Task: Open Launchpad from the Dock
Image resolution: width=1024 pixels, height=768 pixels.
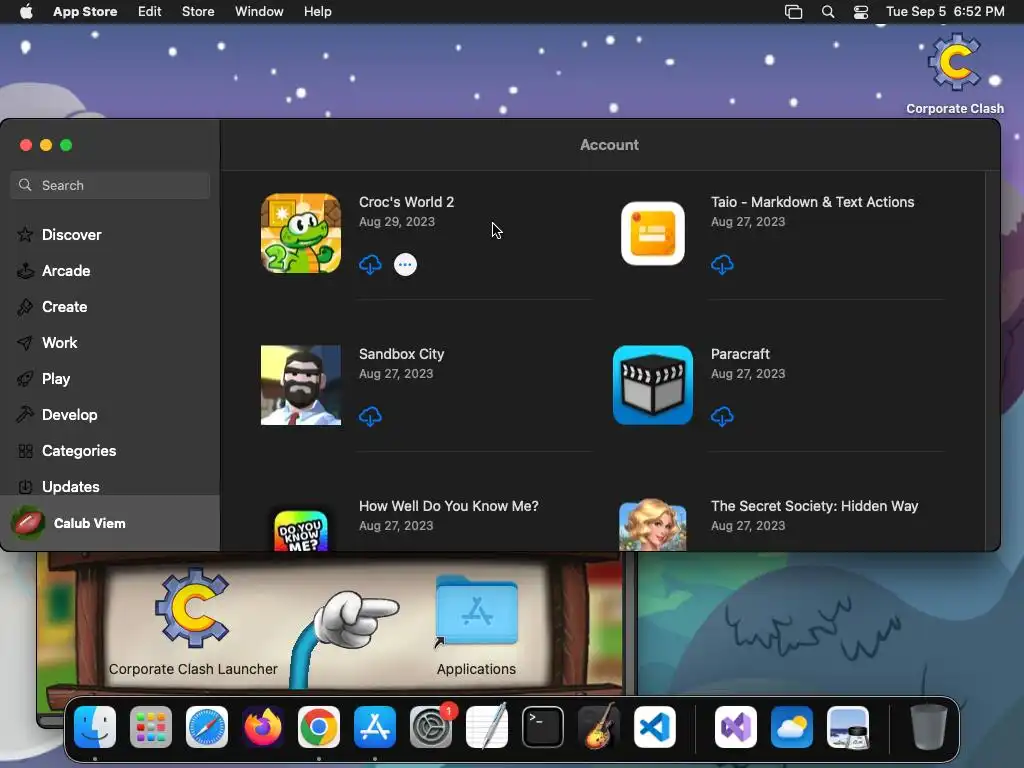Action: click(151, 727)
